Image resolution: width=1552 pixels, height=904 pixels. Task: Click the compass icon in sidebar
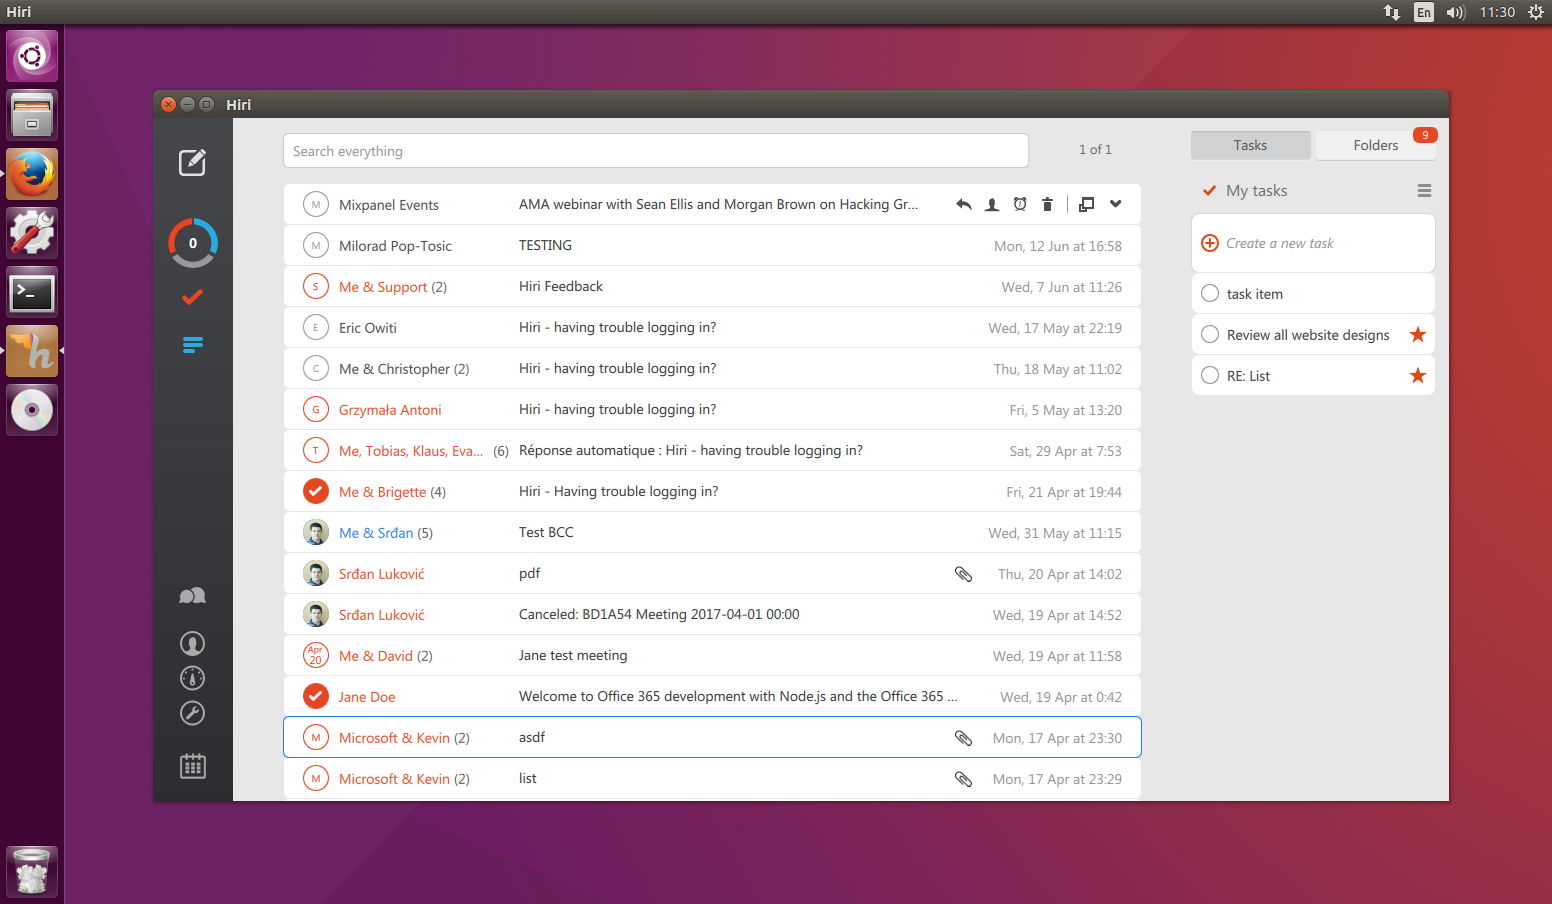pos(192,678)
